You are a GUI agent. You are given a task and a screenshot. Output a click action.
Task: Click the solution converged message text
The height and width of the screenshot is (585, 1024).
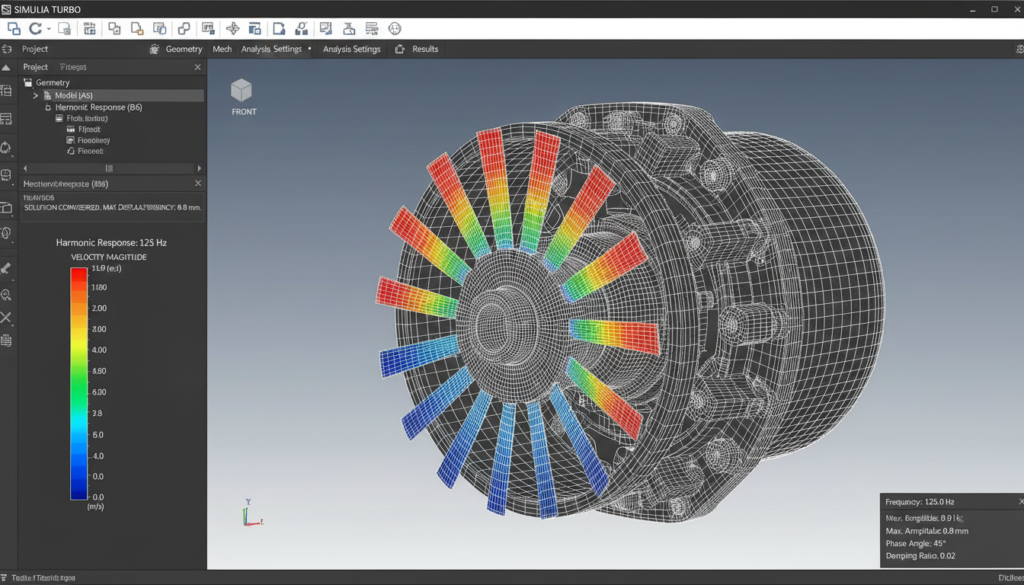click(x=112, y=208)
